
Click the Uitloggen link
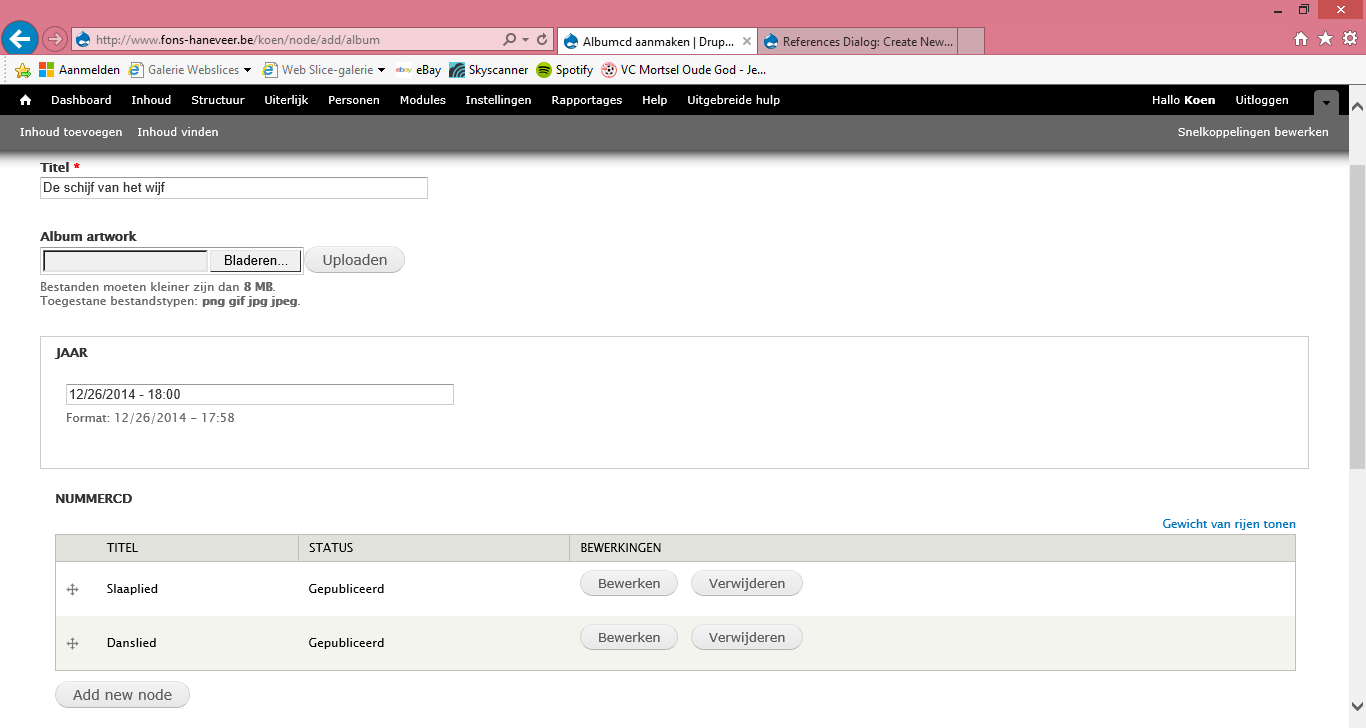point(1262,100)
